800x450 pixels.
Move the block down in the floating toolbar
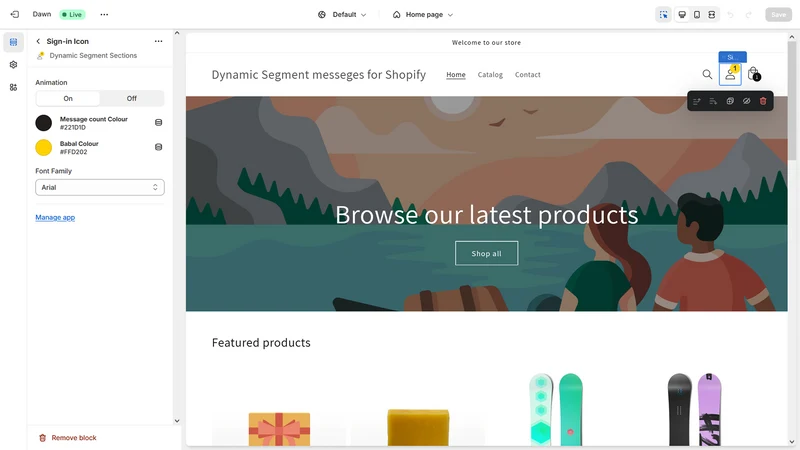click(x=713, y=101)
